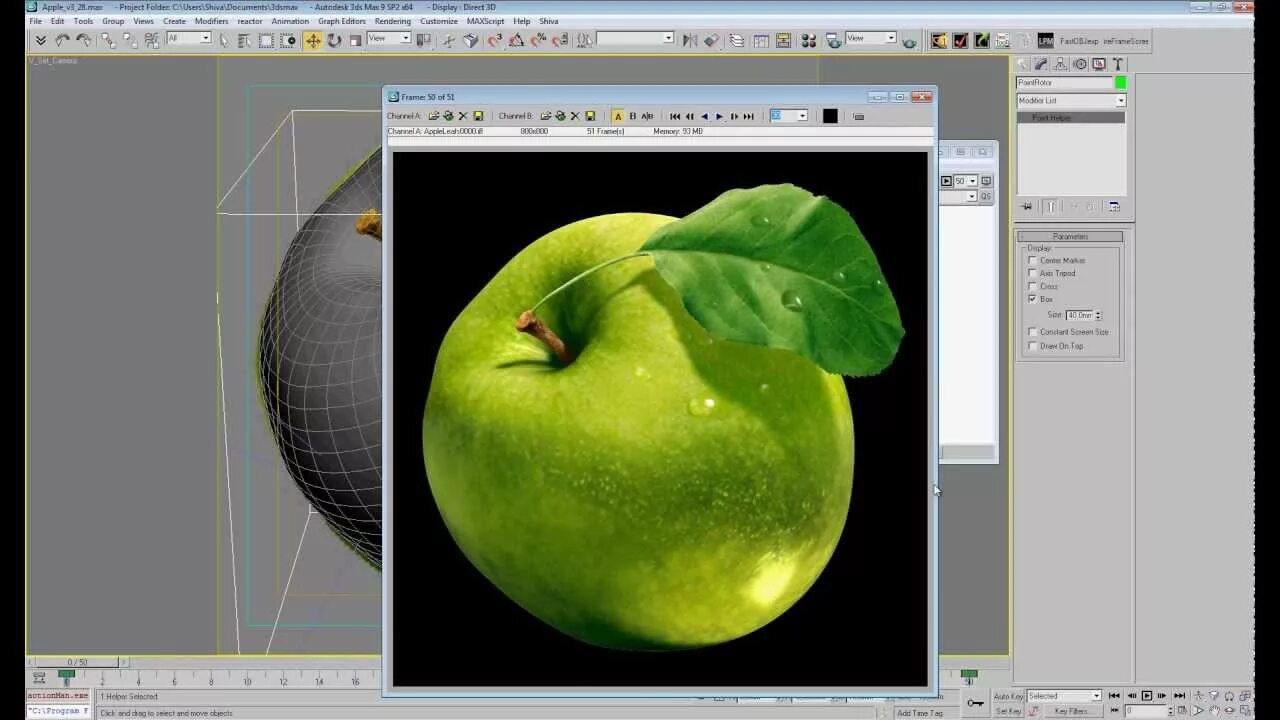Enable Constant Screen Size checkbox
This screenshot has height=720, width=1280.
1033,332
